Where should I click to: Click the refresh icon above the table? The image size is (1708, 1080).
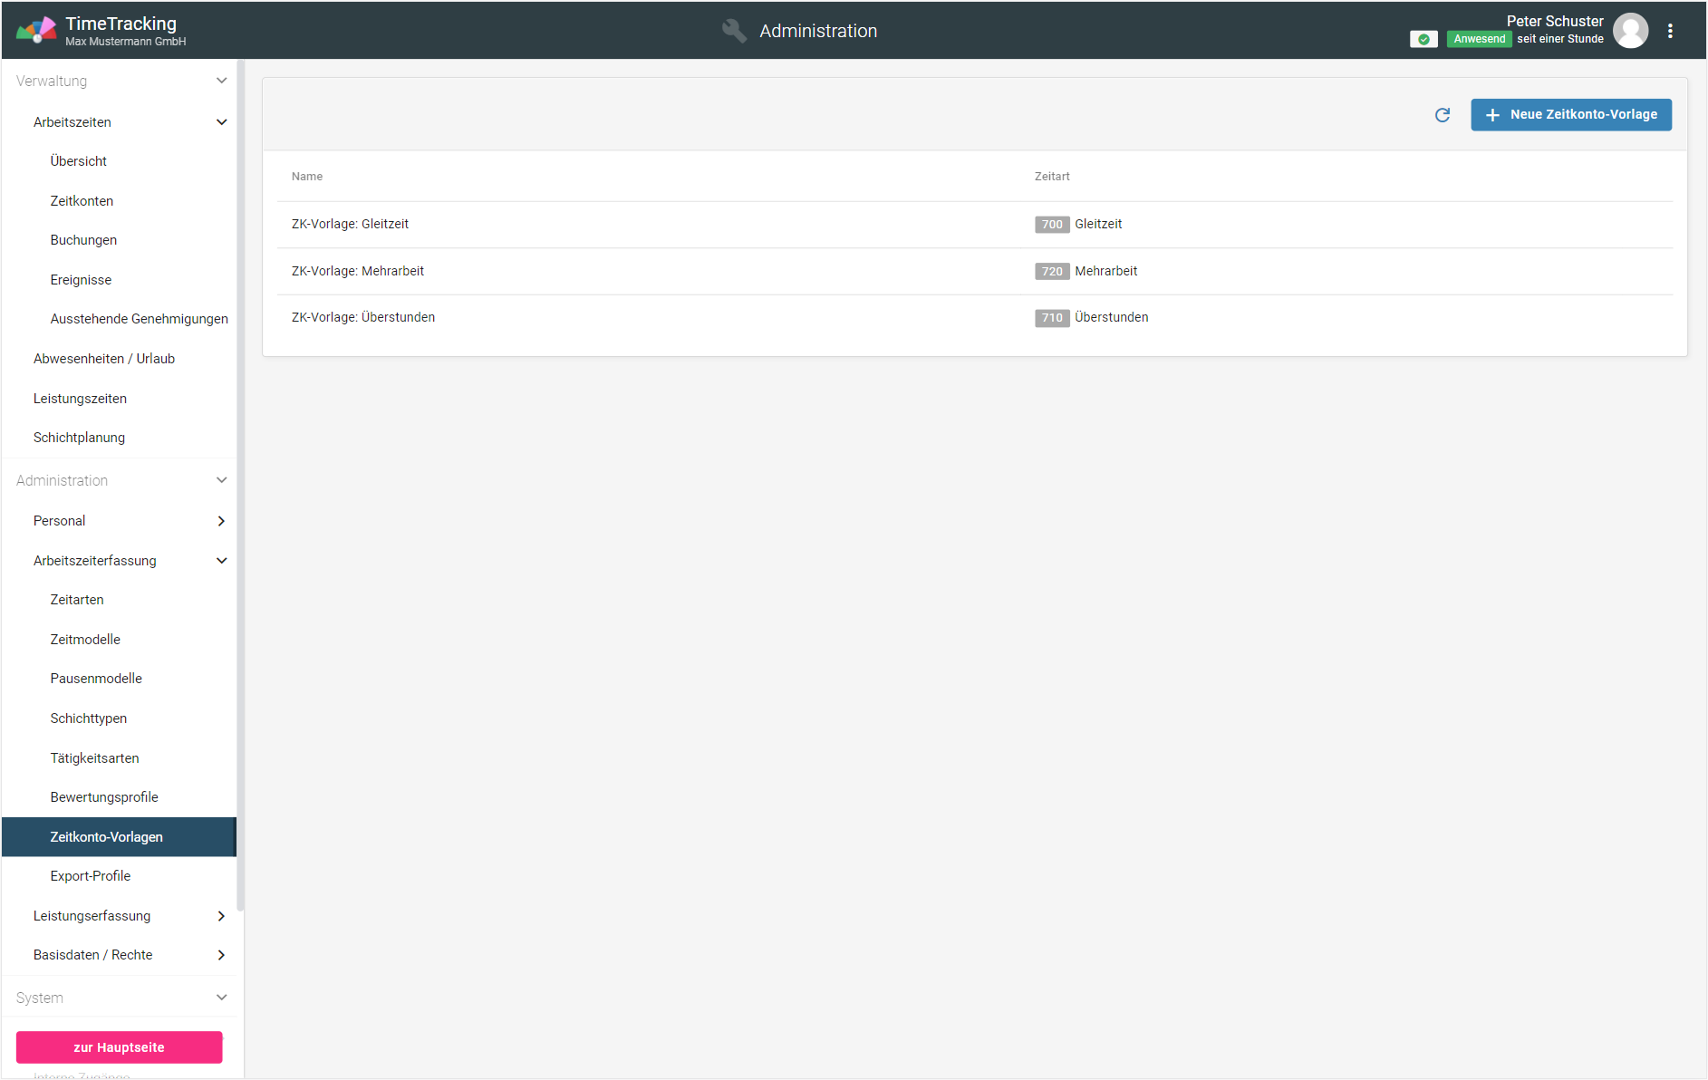point(1442,115)
